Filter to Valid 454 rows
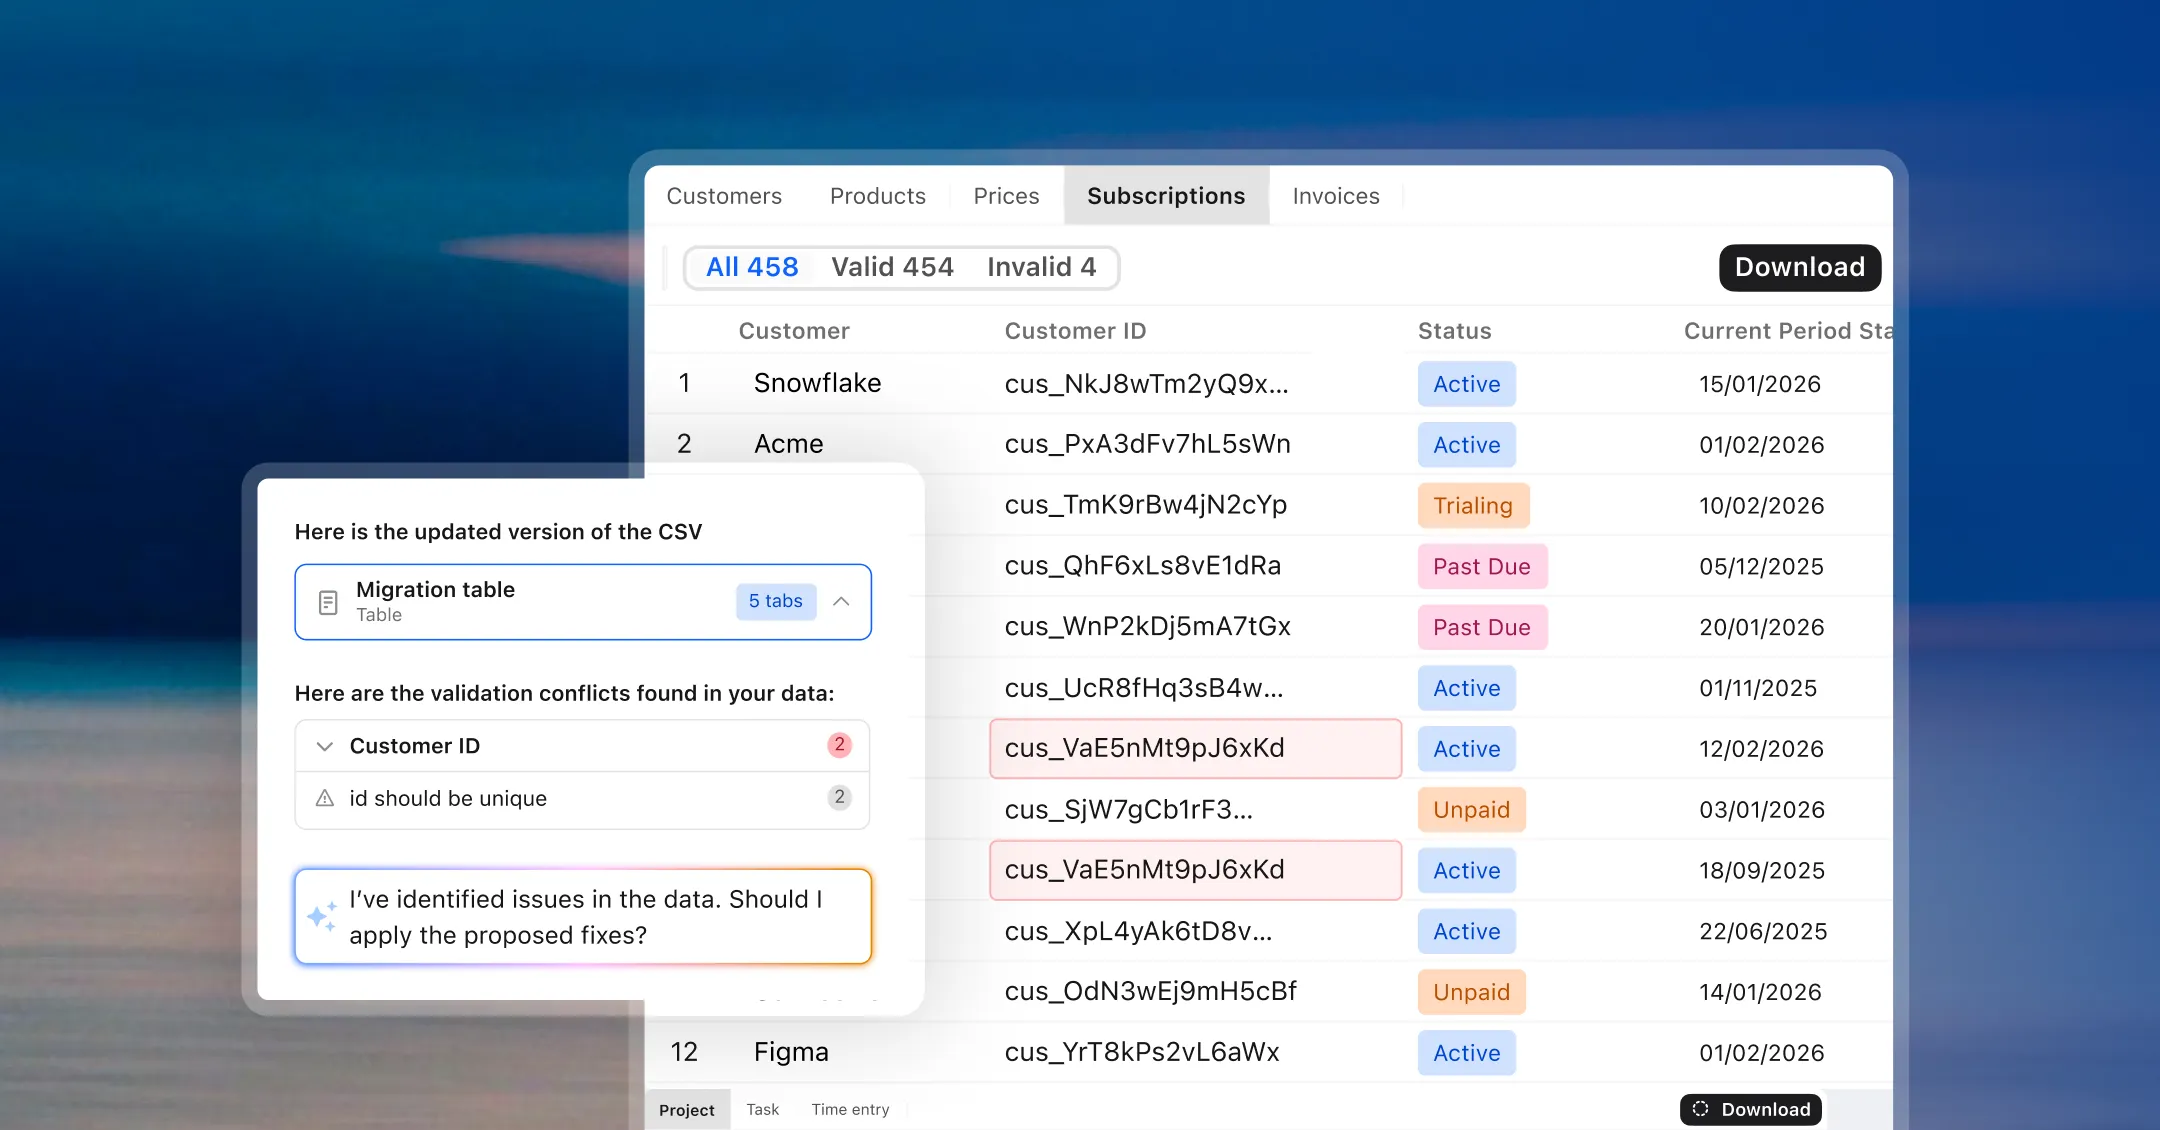This screenshot has width=2160, height=1130. 892,267
